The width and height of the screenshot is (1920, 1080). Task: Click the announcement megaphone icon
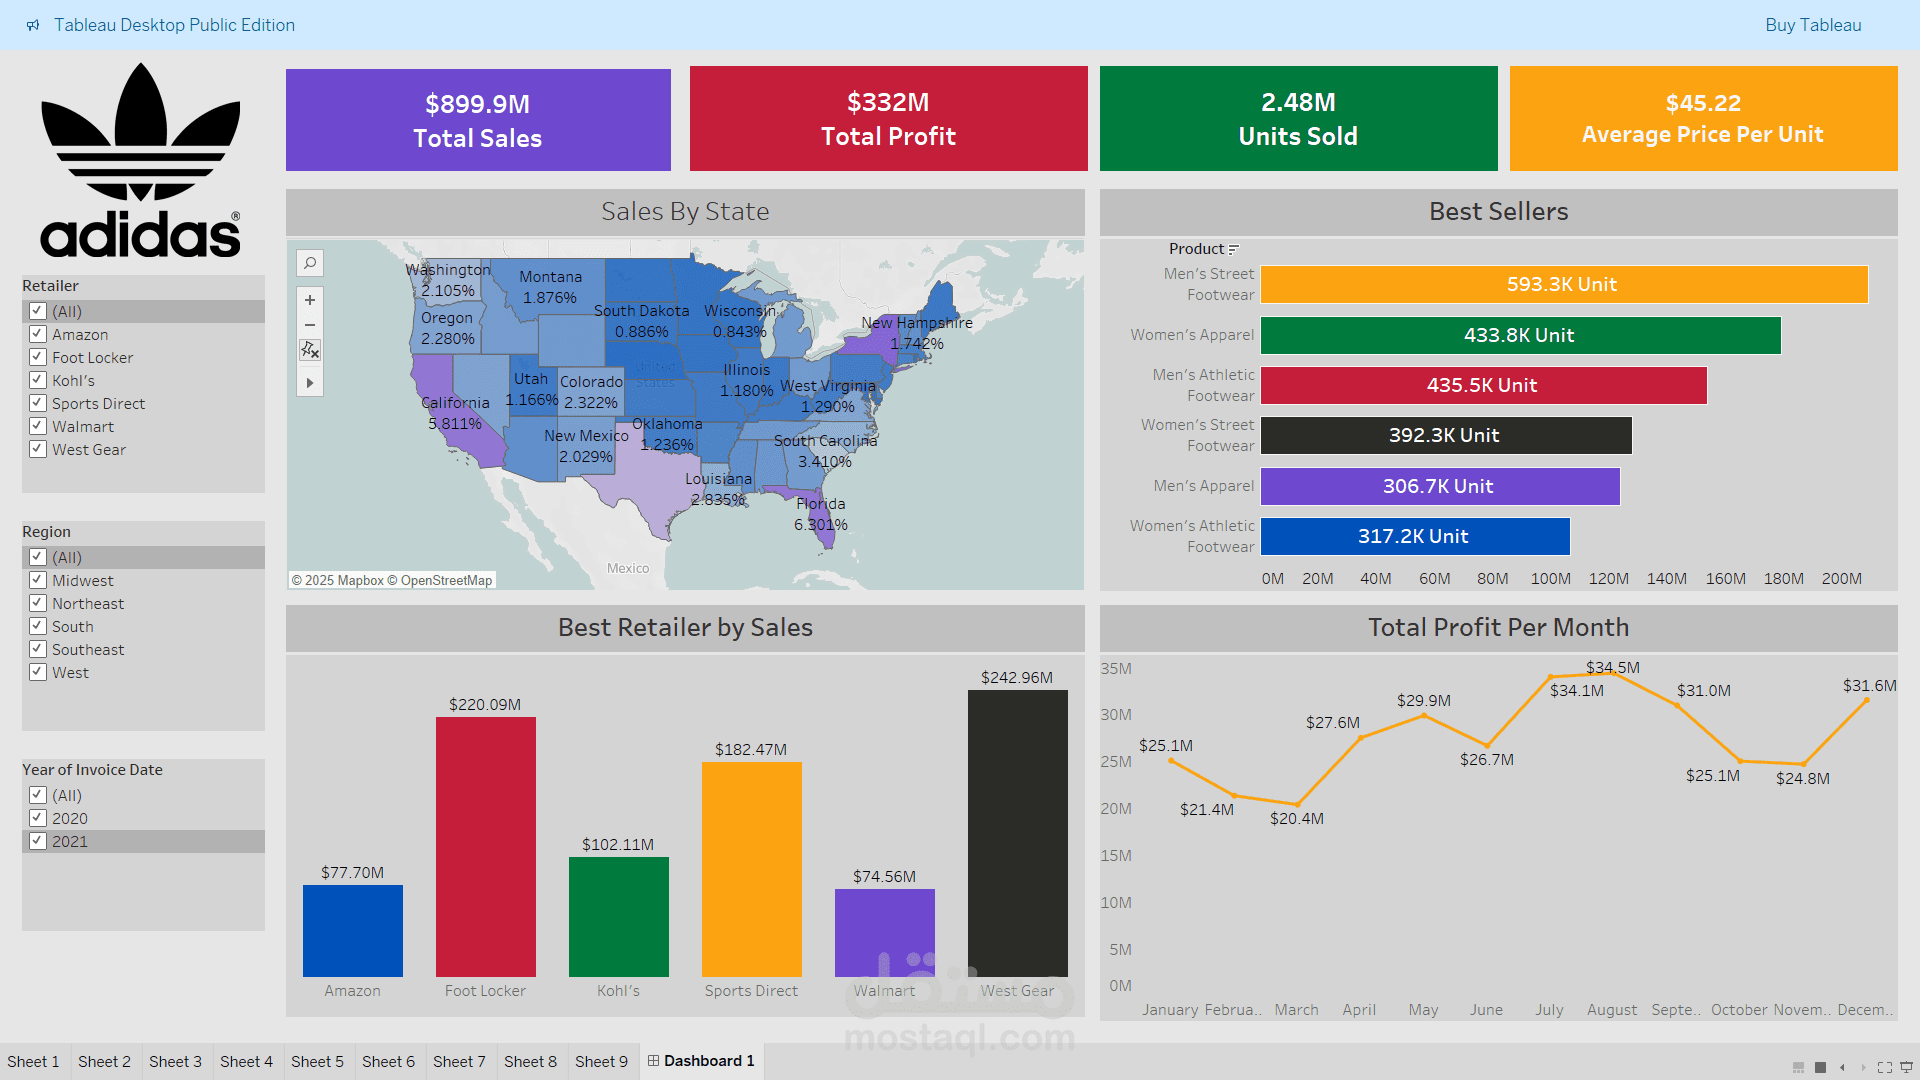pyautogui.click(x=33, y=25)
